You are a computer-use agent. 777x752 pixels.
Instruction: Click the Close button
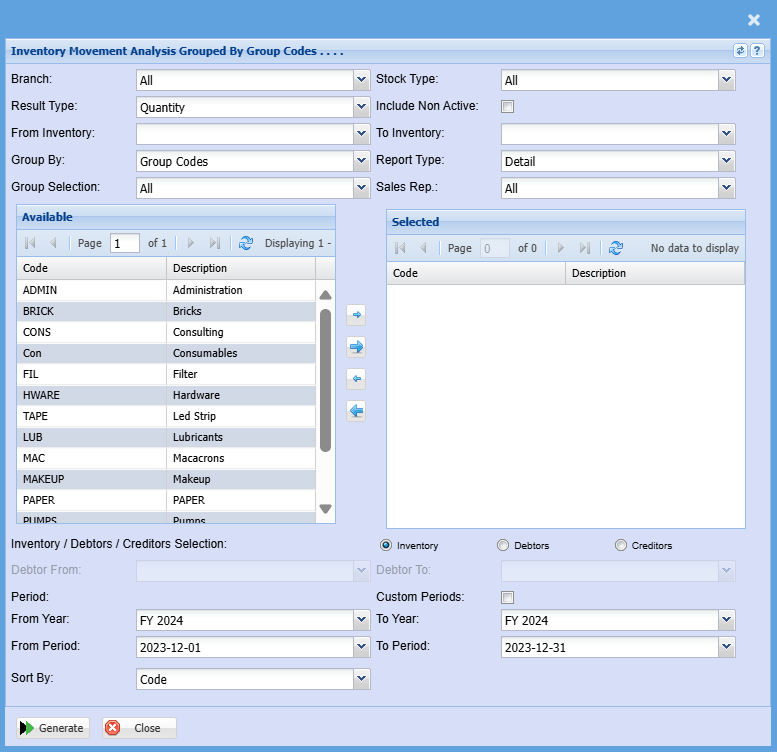(139, 728)
